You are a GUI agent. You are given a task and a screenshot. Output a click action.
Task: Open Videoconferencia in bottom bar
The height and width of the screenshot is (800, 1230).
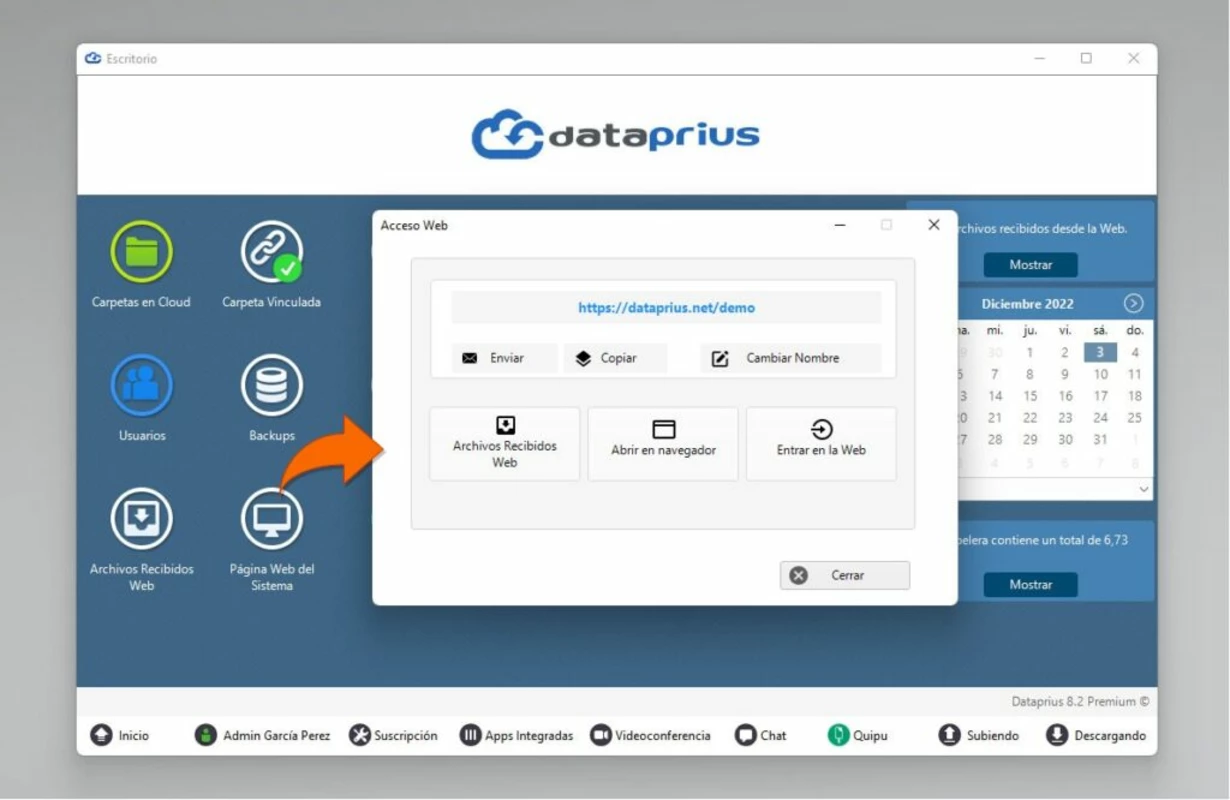tap(650, 735)
